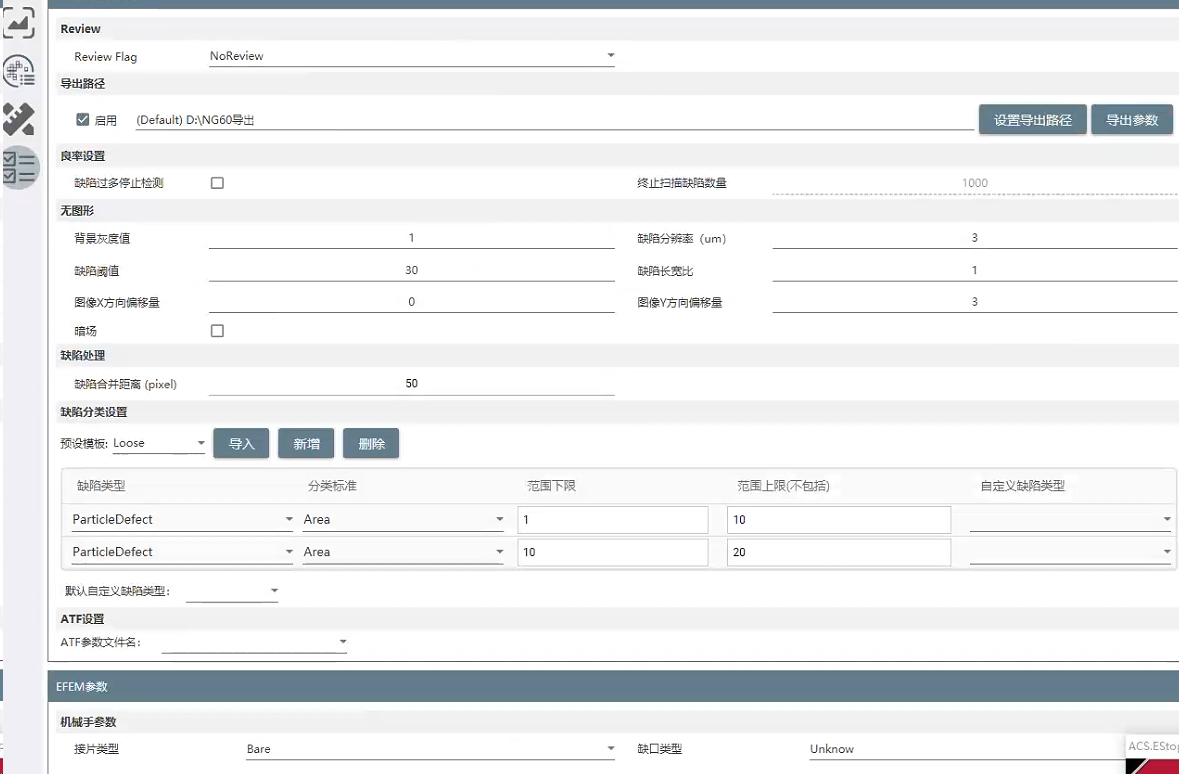The width and height of the screenshot is (1179, 774).
Task: Open first row ParticleDefect type dropdown
Action: (x=182, y=520)
